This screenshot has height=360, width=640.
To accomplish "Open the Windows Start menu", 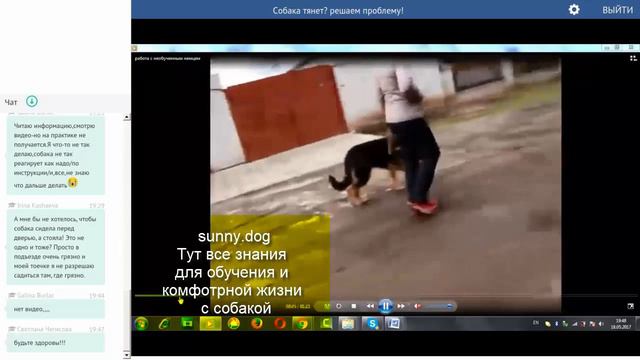I will pos(141,324).
